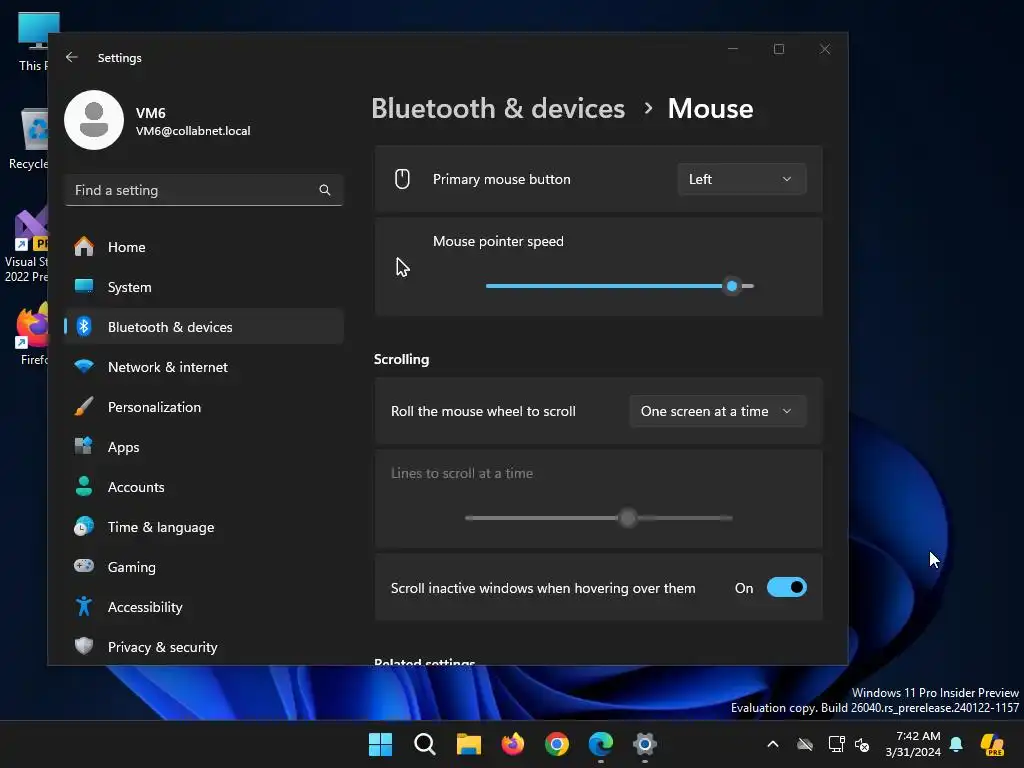Open the Copilot Preview icon in taskbar
This screenshot has width=1024, height=768.
click(993, 744)
